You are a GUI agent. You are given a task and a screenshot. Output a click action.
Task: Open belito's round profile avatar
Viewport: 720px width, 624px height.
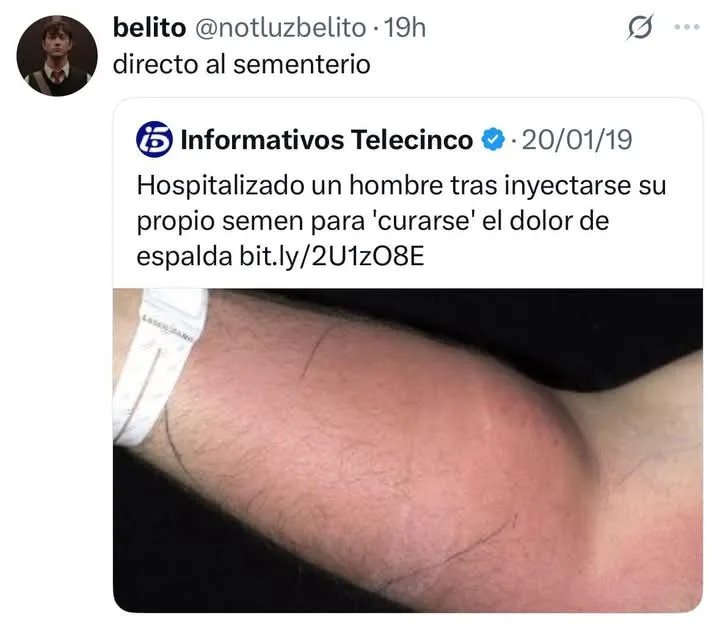57,56
